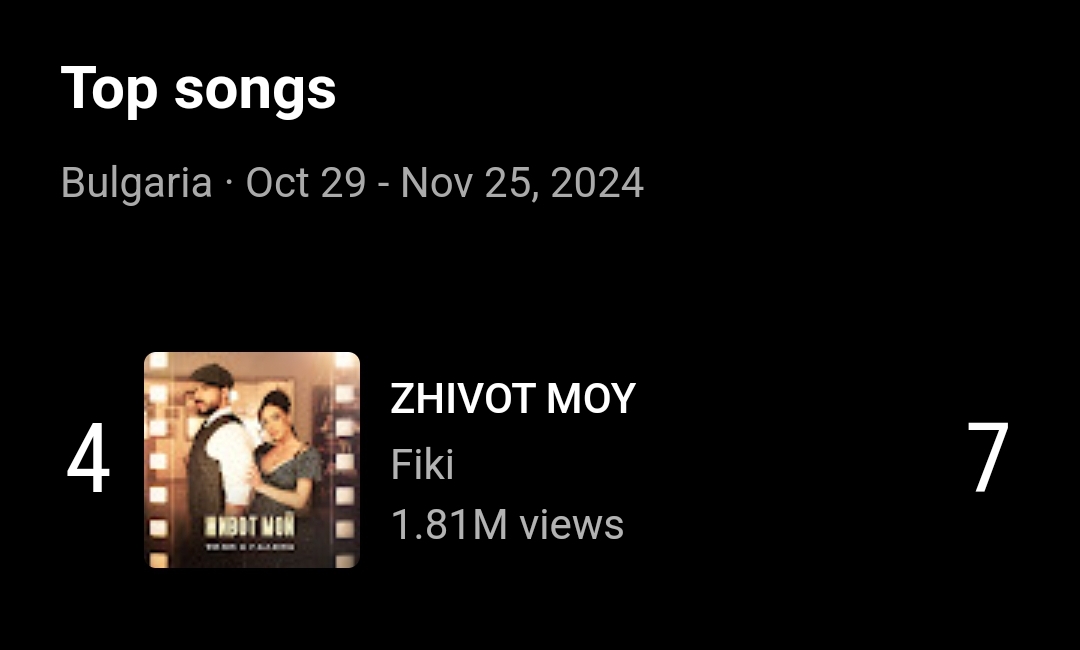Click the Top songs heading
Screen dimensions: 1080x650
coord(198,89)
